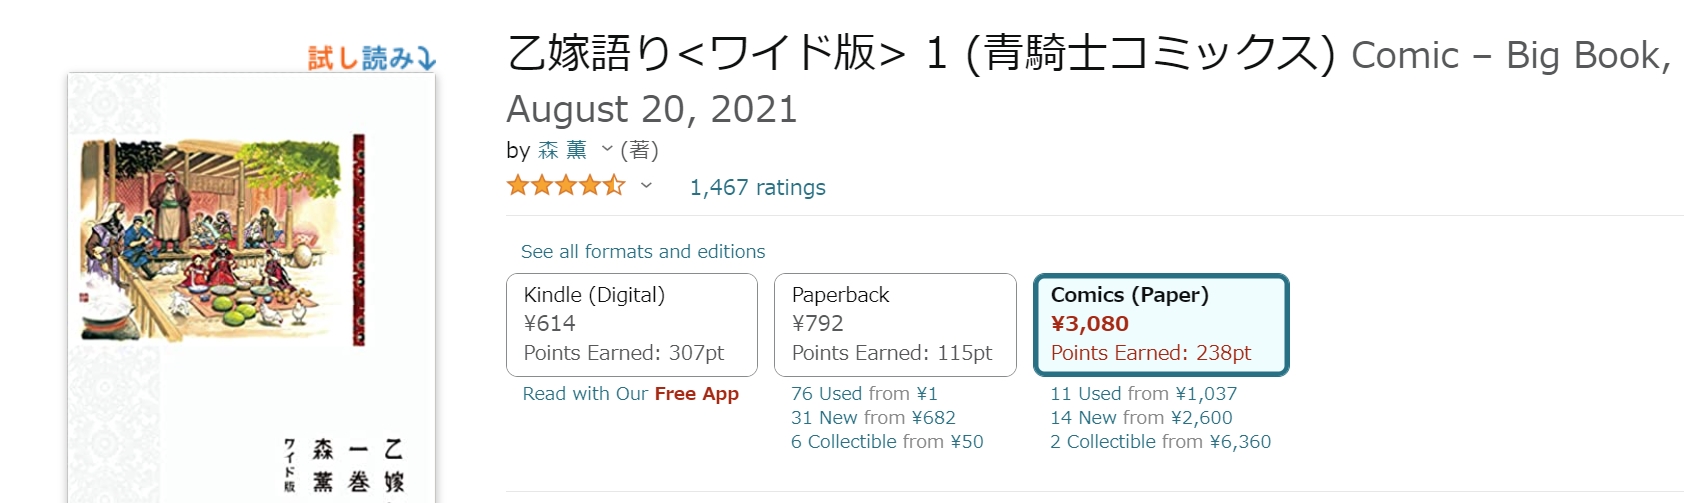Expand author 森 薫 dropdown chevron

click(x=606, y=149)
